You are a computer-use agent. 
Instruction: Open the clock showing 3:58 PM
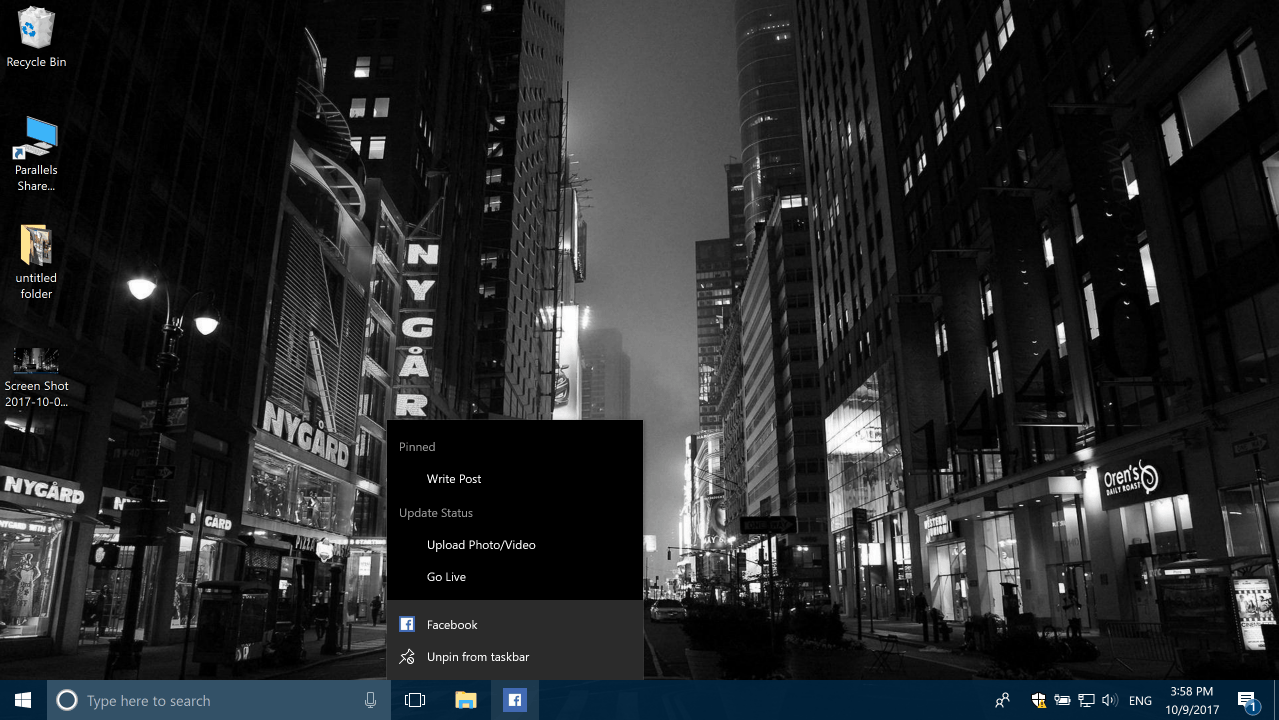(1190, 700)
